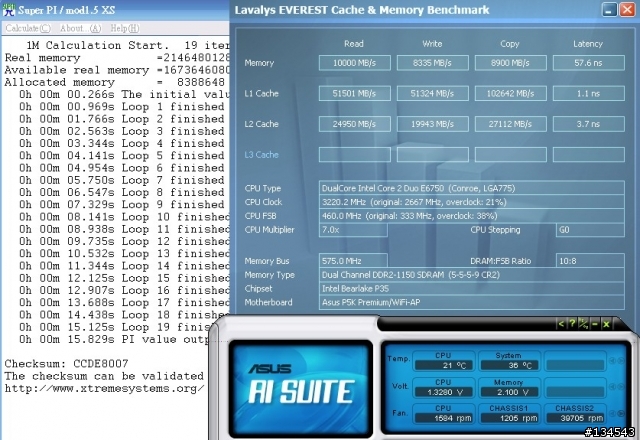Click Chipset field Intel Bearlake P35

coord(471,289)
